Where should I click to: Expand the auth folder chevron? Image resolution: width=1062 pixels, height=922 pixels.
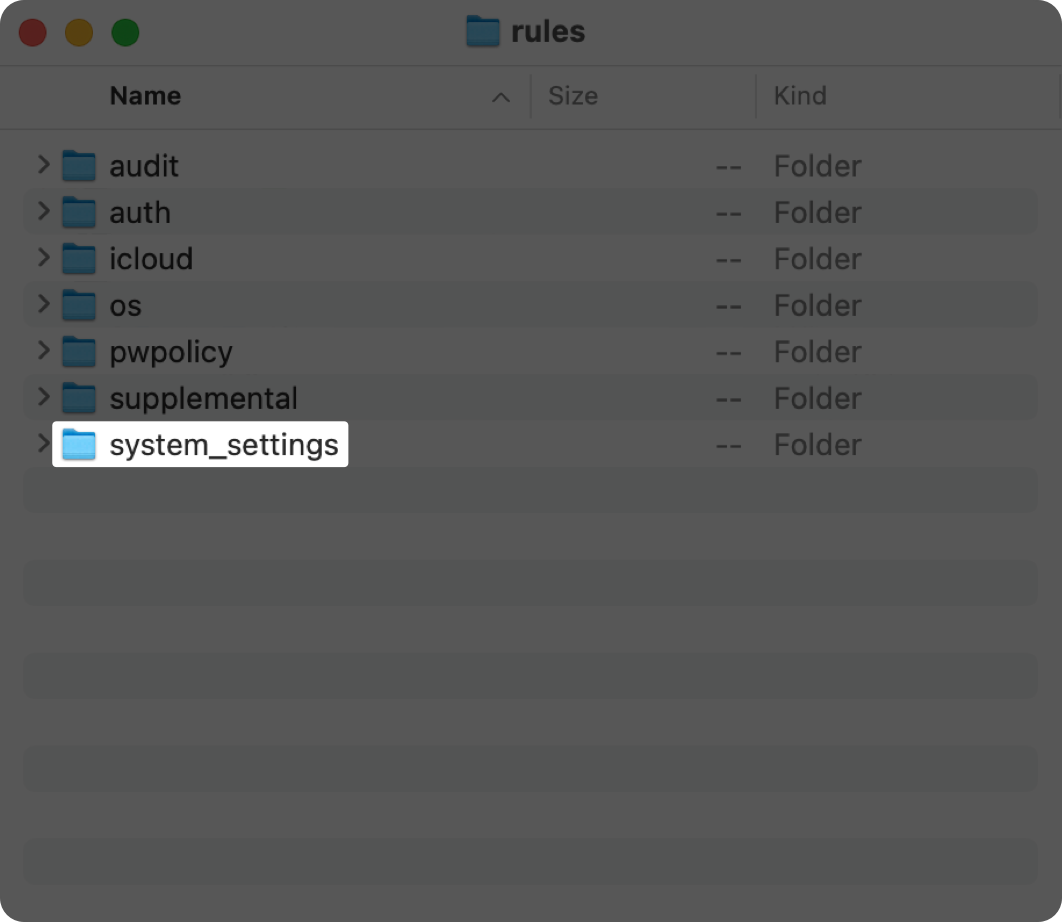[x=43, y=211]
